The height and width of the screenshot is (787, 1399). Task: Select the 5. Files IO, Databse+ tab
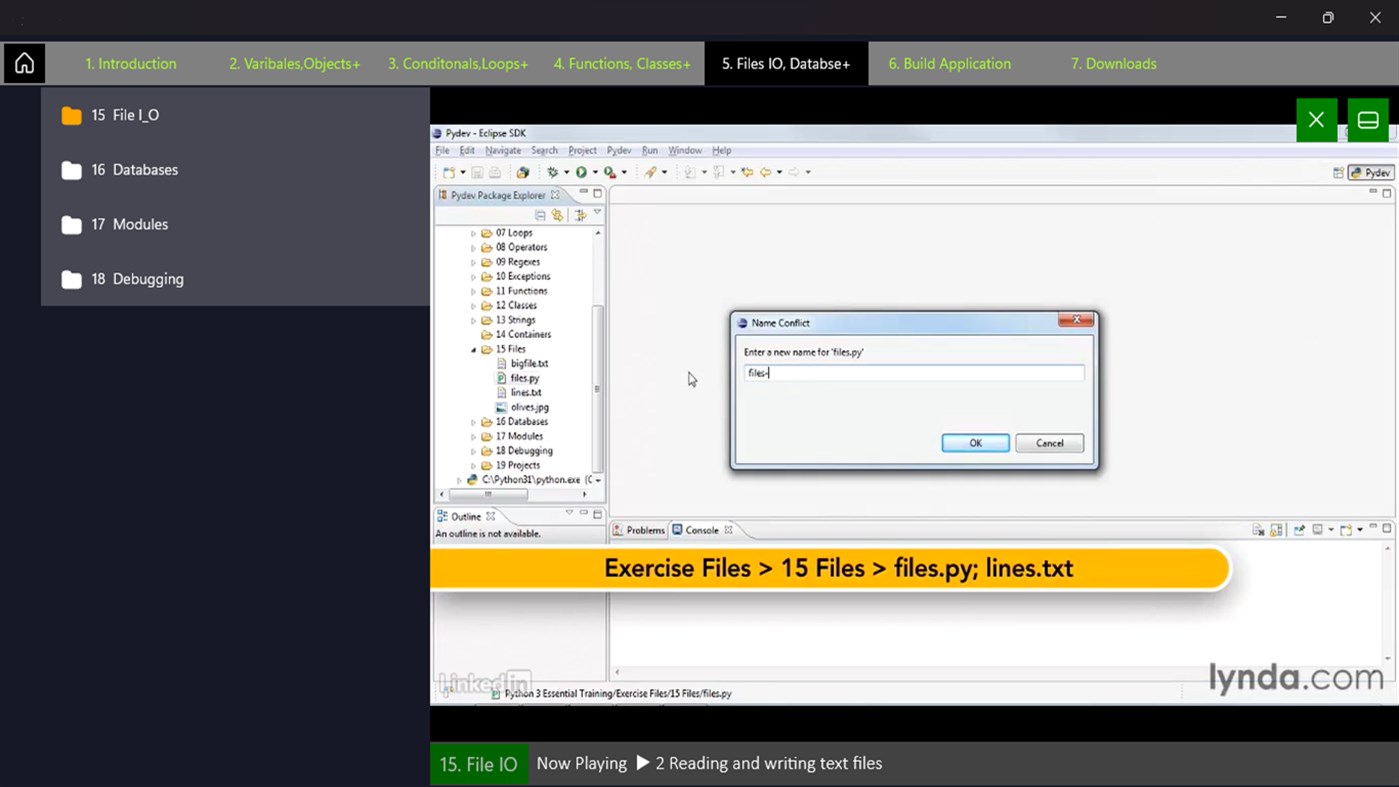(x=786, y=63)
